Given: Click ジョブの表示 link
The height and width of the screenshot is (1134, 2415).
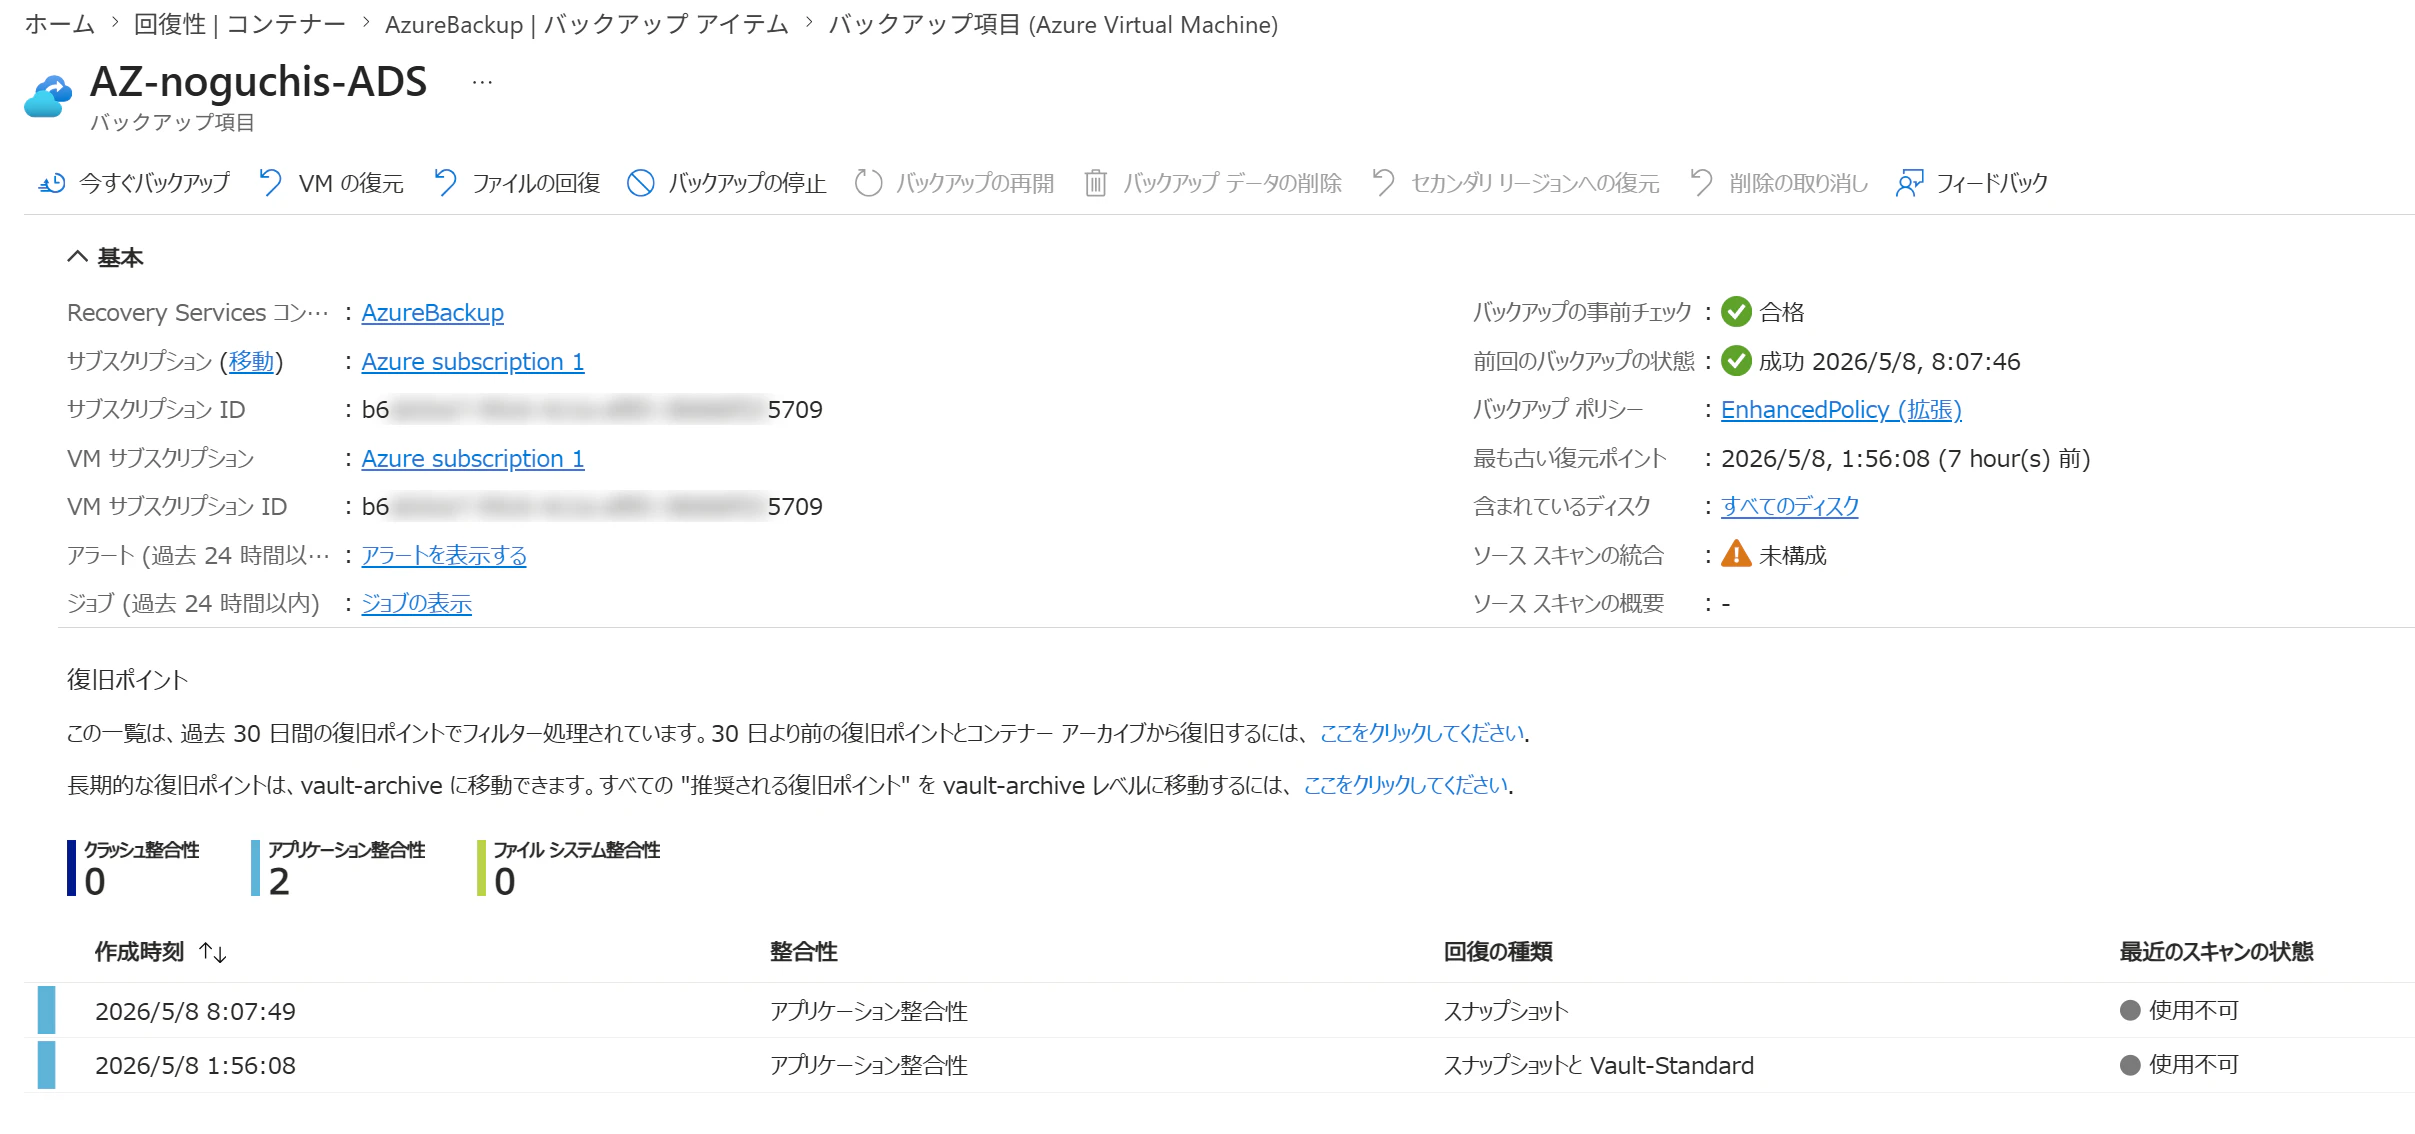Looking at the screenshot, I should (x=416, y=603).
